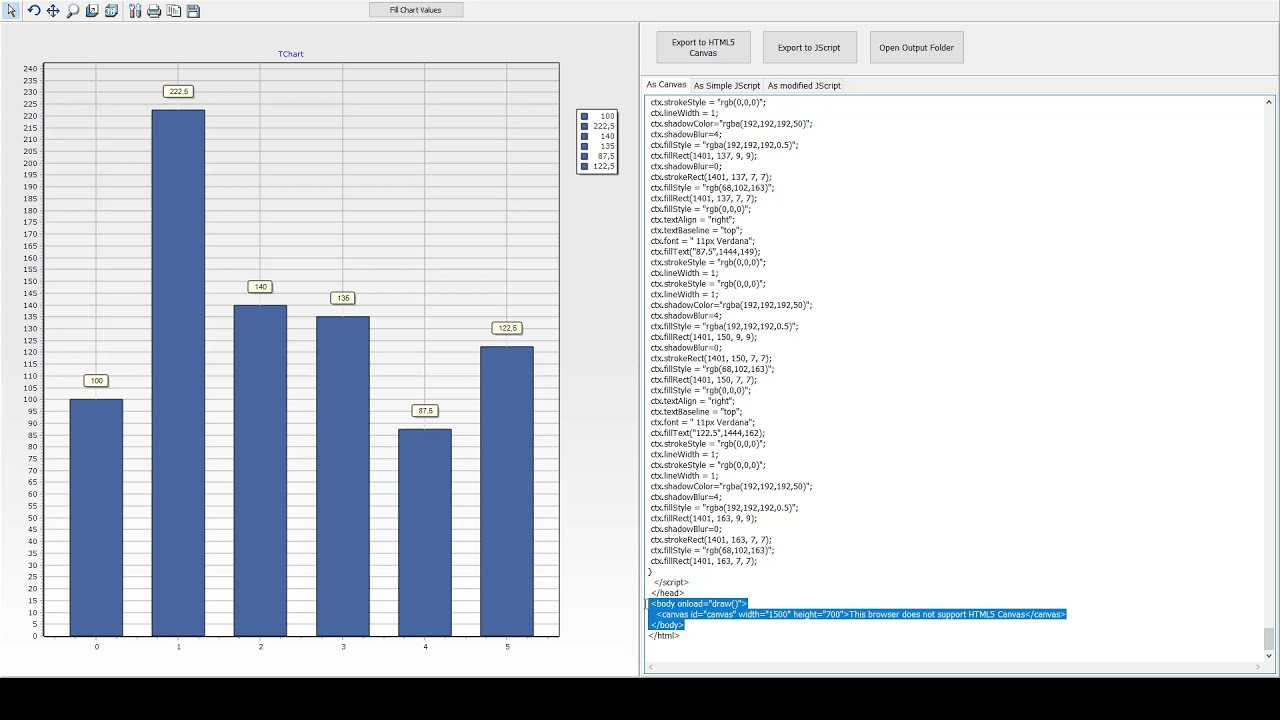The height and width of the screenshot is (720, 1280).
Task: Click the horizontal scrollbar left arrow
Action: [650, 667]
